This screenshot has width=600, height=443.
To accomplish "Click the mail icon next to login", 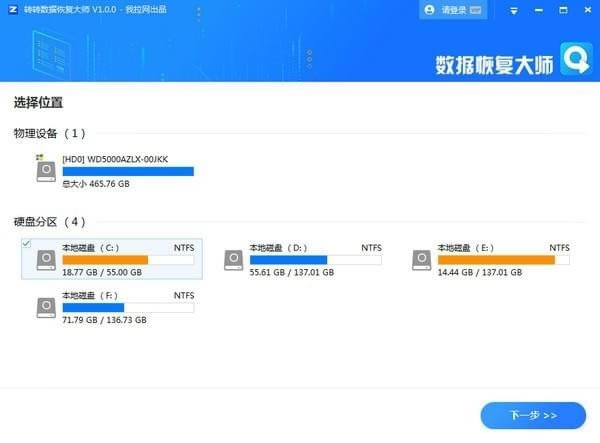I will click(x=475, y=10).
